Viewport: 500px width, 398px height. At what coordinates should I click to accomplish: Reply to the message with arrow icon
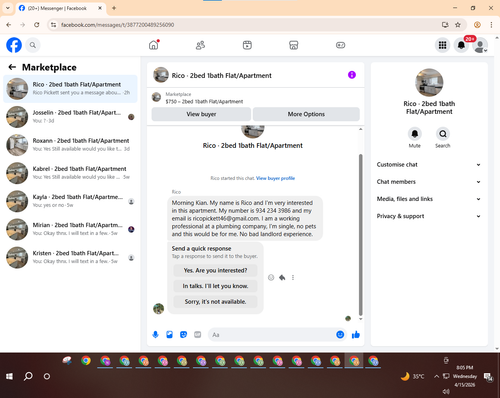[x=282, y=277]
